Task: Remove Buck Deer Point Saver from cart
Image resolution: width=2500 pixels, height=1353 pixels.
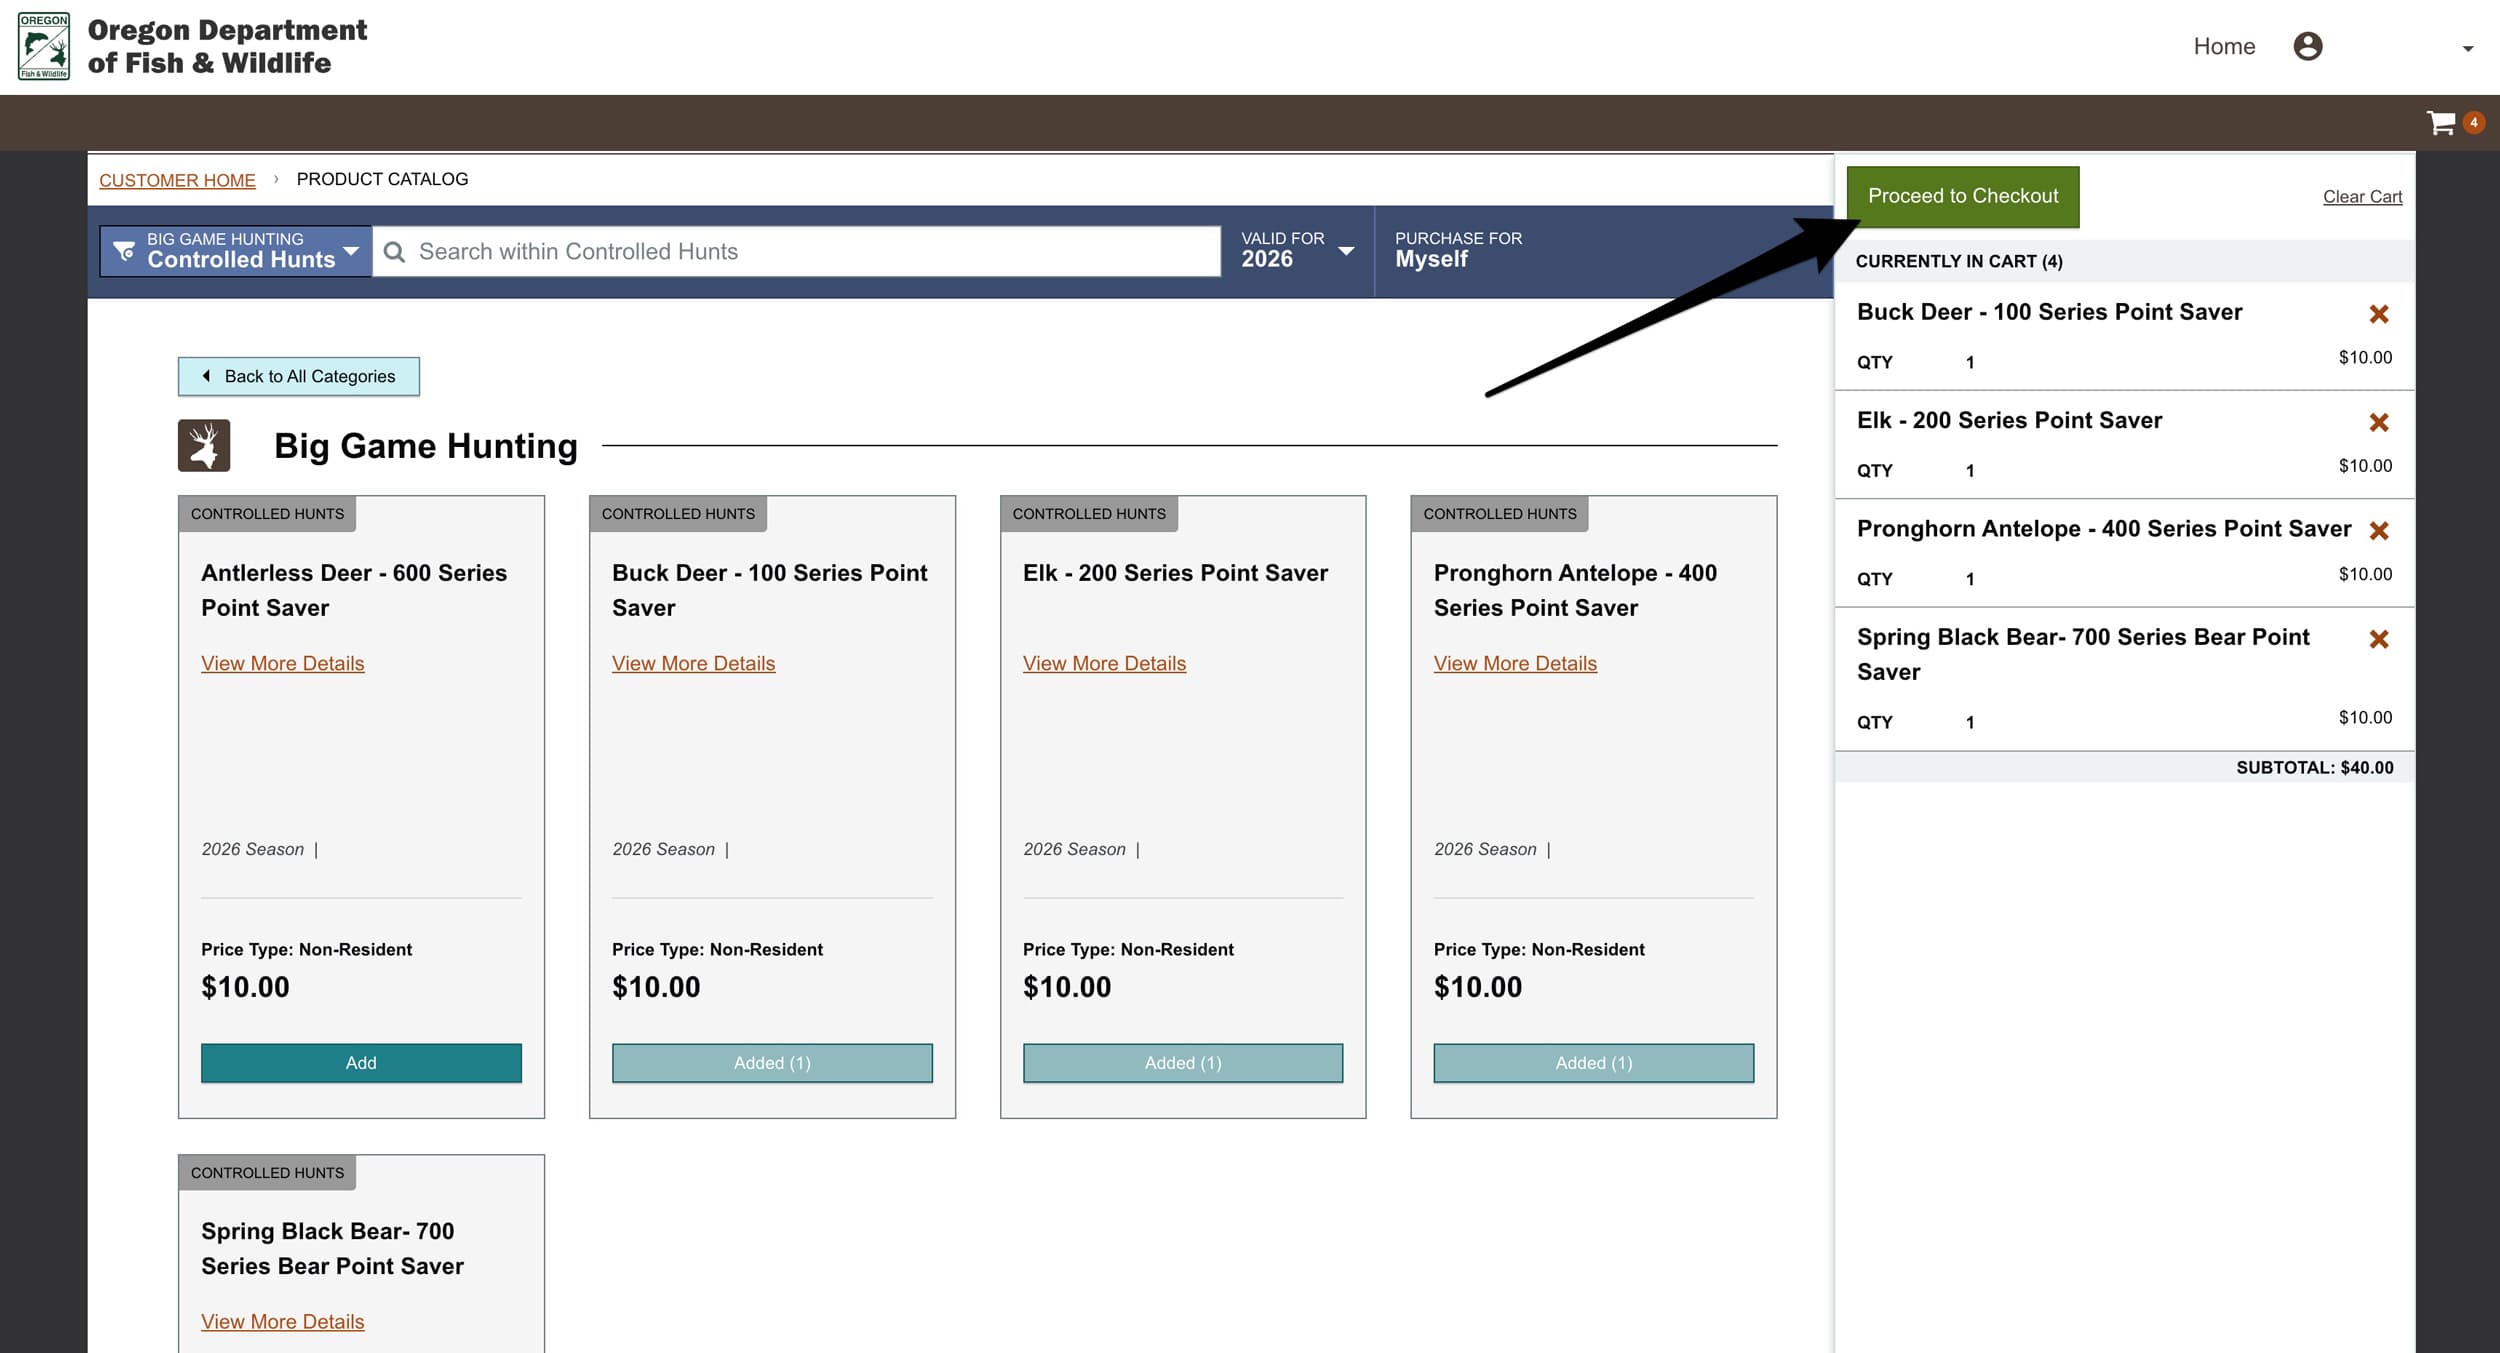Action: (2379, 314)
